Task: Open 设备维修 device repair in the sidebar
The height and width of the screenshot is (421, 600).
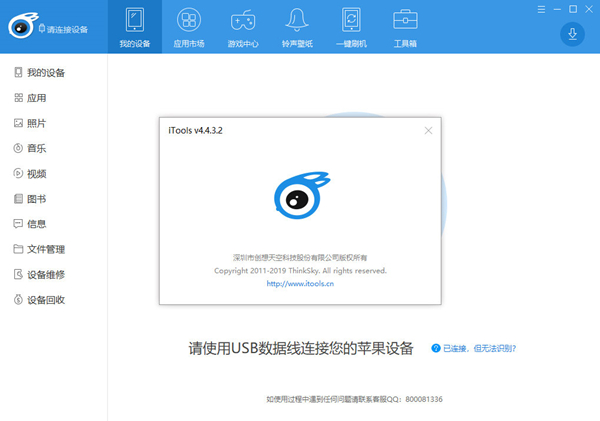Action: click(x=39, y=274)
